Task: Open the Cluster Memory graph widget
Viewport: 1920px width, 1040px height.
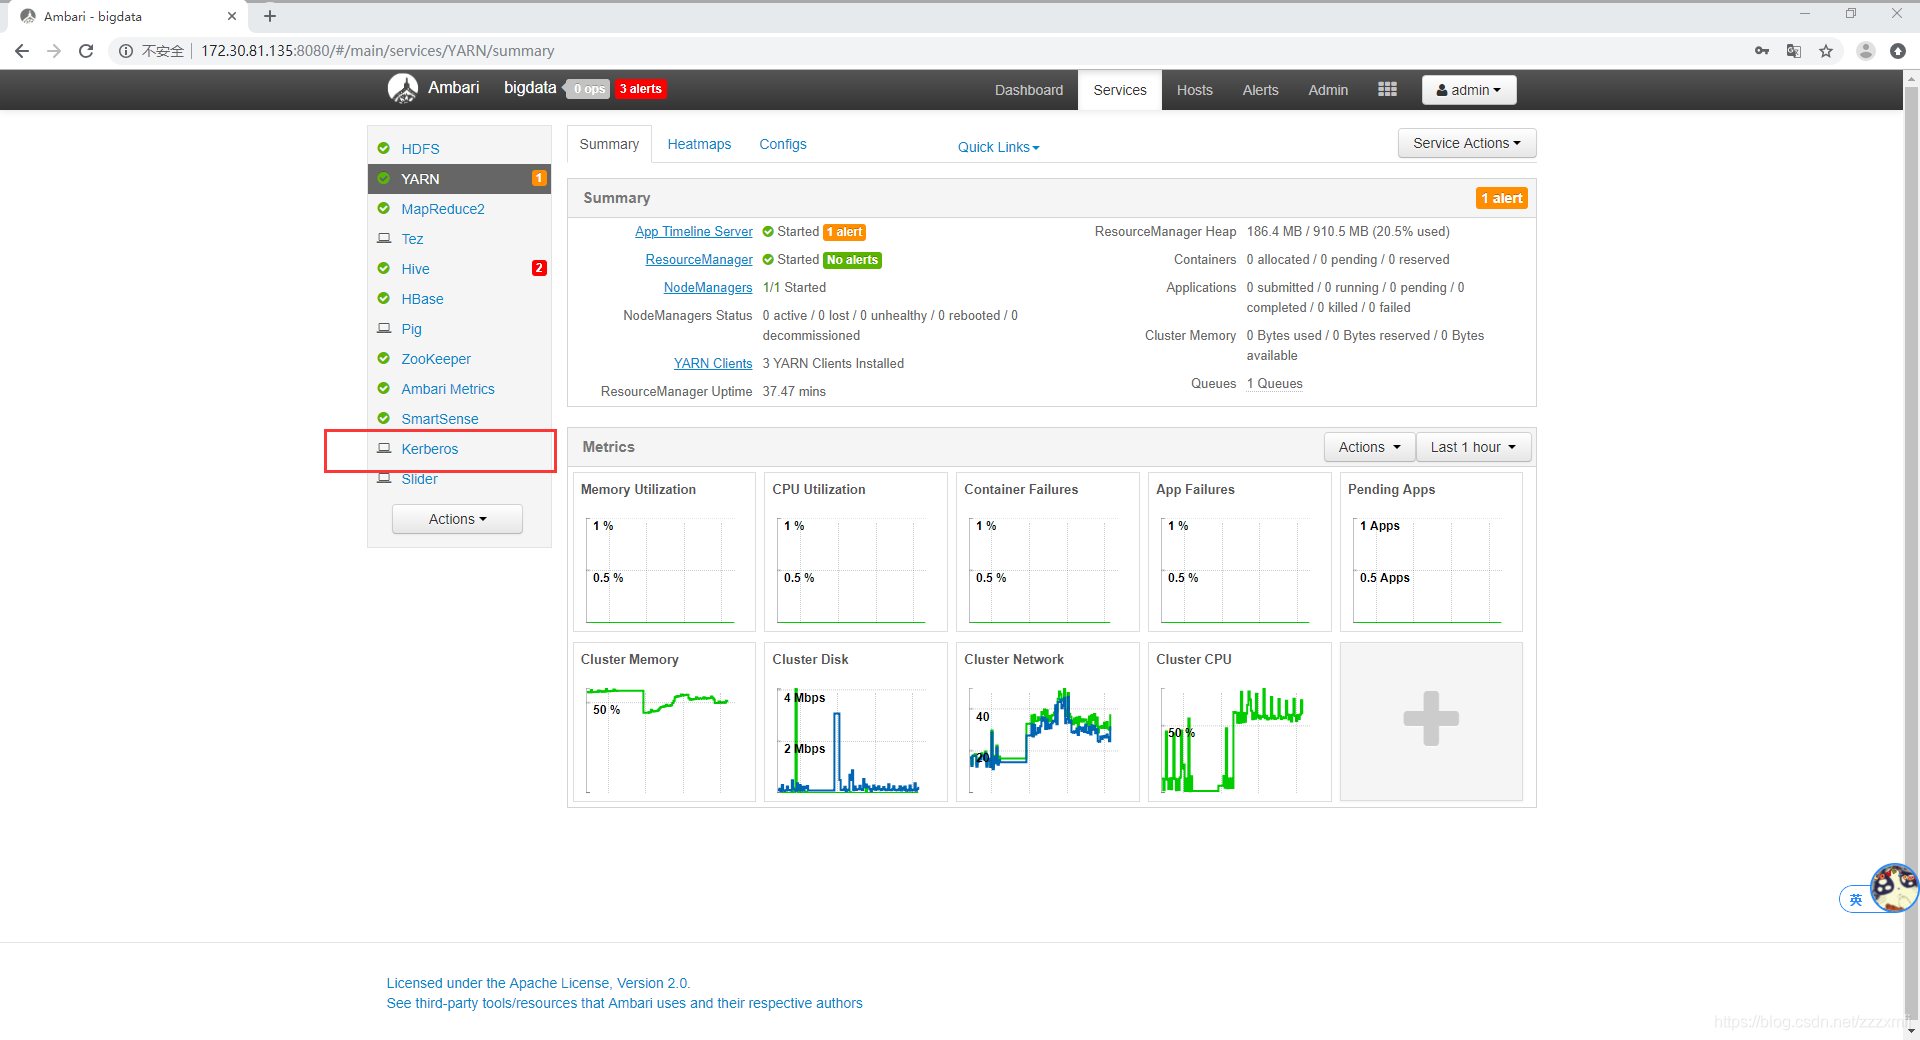Action: (x=664, y=721)
